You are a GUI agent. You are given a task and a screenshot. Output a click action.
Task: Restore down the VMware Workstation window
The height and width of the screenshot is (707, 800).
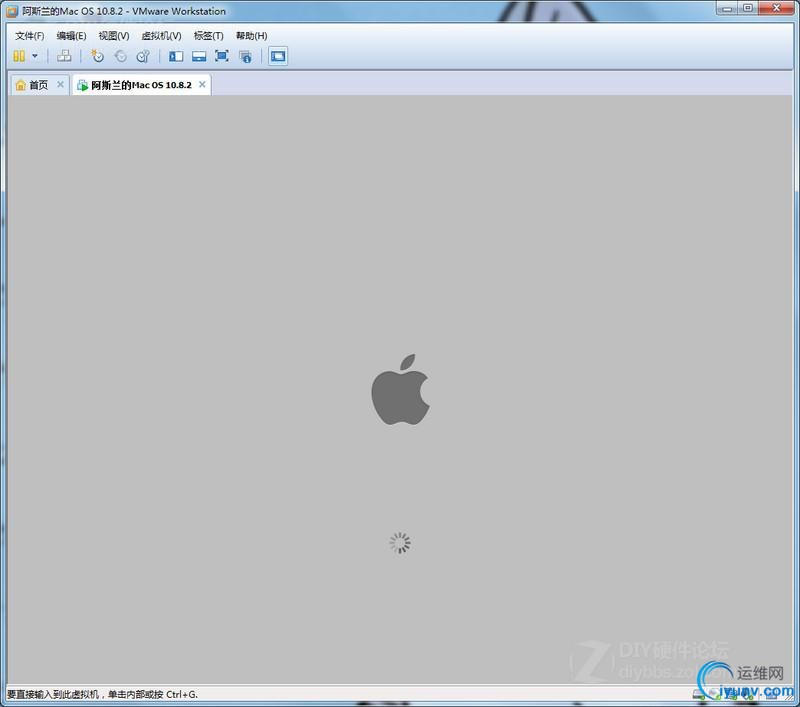pyautogui.click(x=748, y=8)
